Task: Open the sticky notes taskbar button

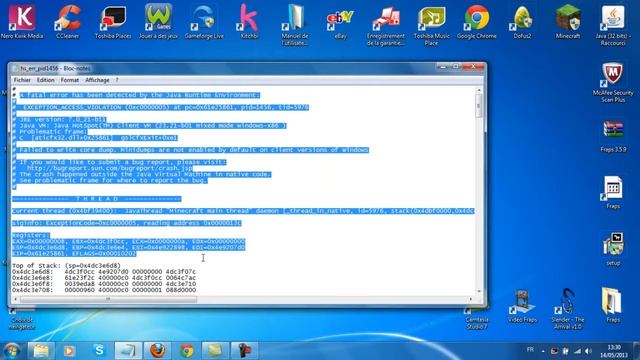Action: (x=216, y=351)
